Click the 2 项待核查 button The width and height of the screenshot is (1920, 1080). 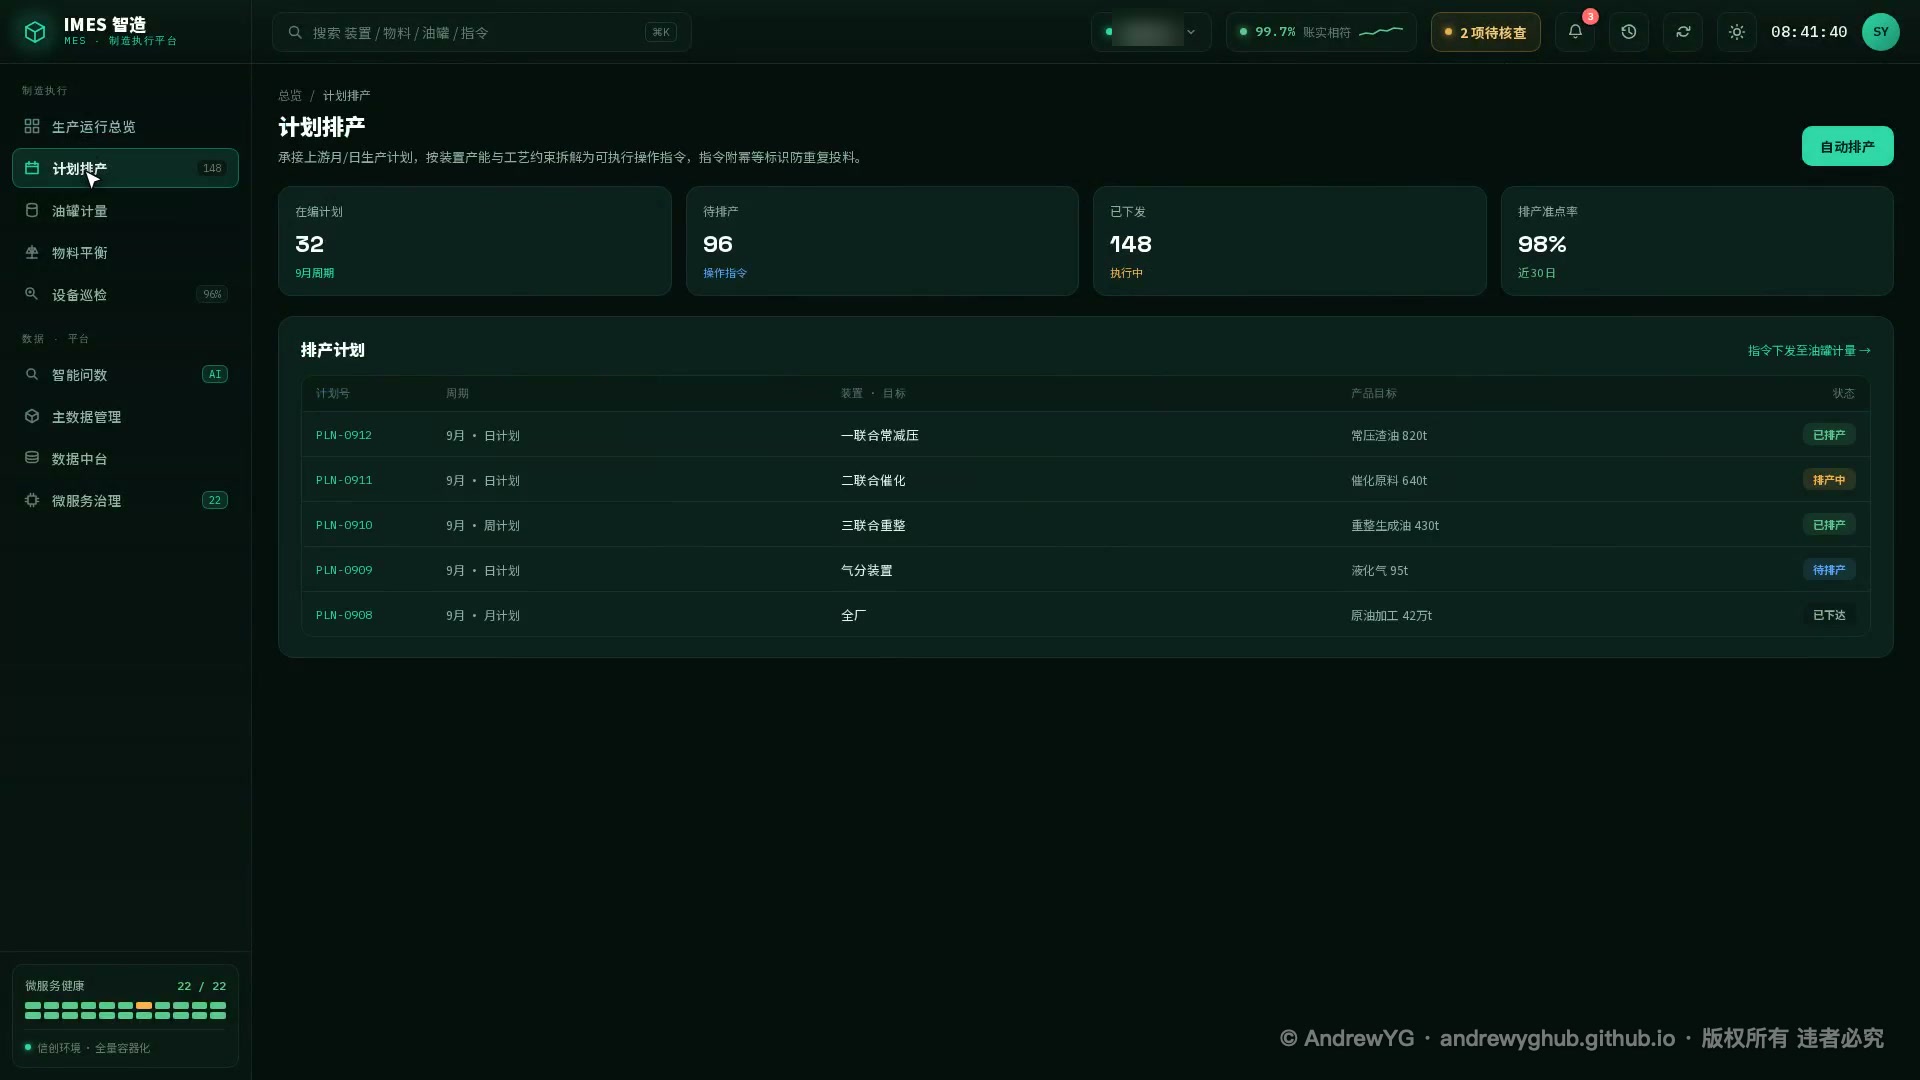tap(1485, 32)
